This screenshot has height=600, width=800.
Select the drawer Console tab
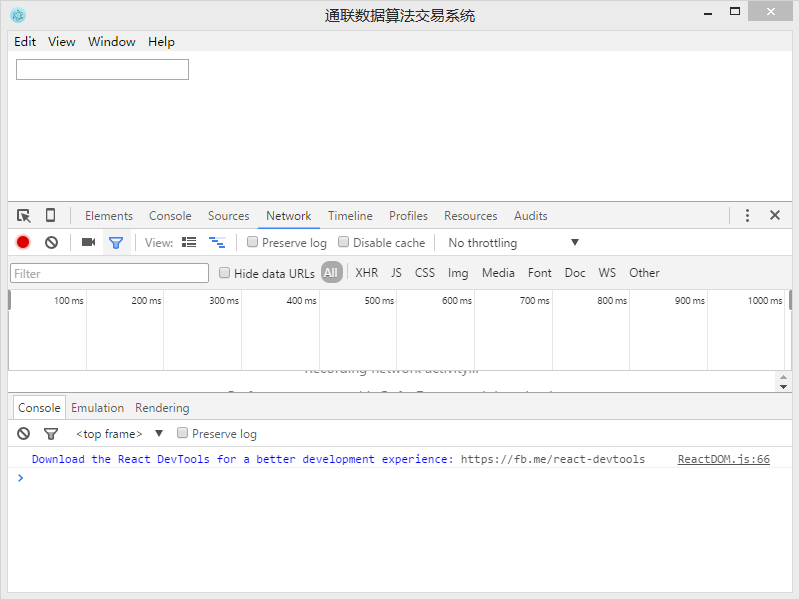39,408
